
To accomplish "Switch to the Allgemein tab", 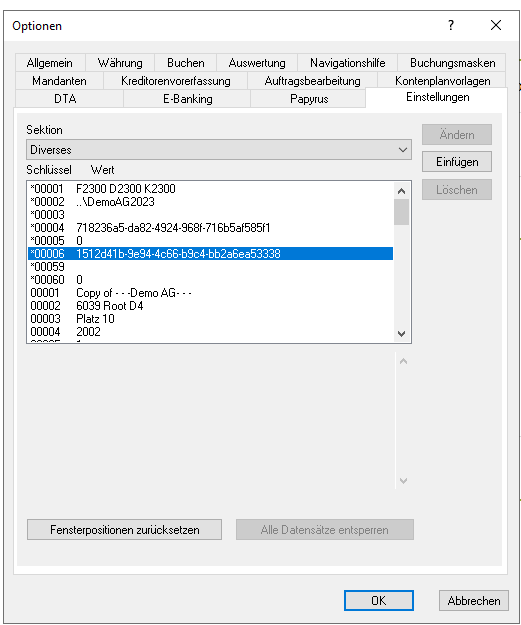I will click(50, 63).
